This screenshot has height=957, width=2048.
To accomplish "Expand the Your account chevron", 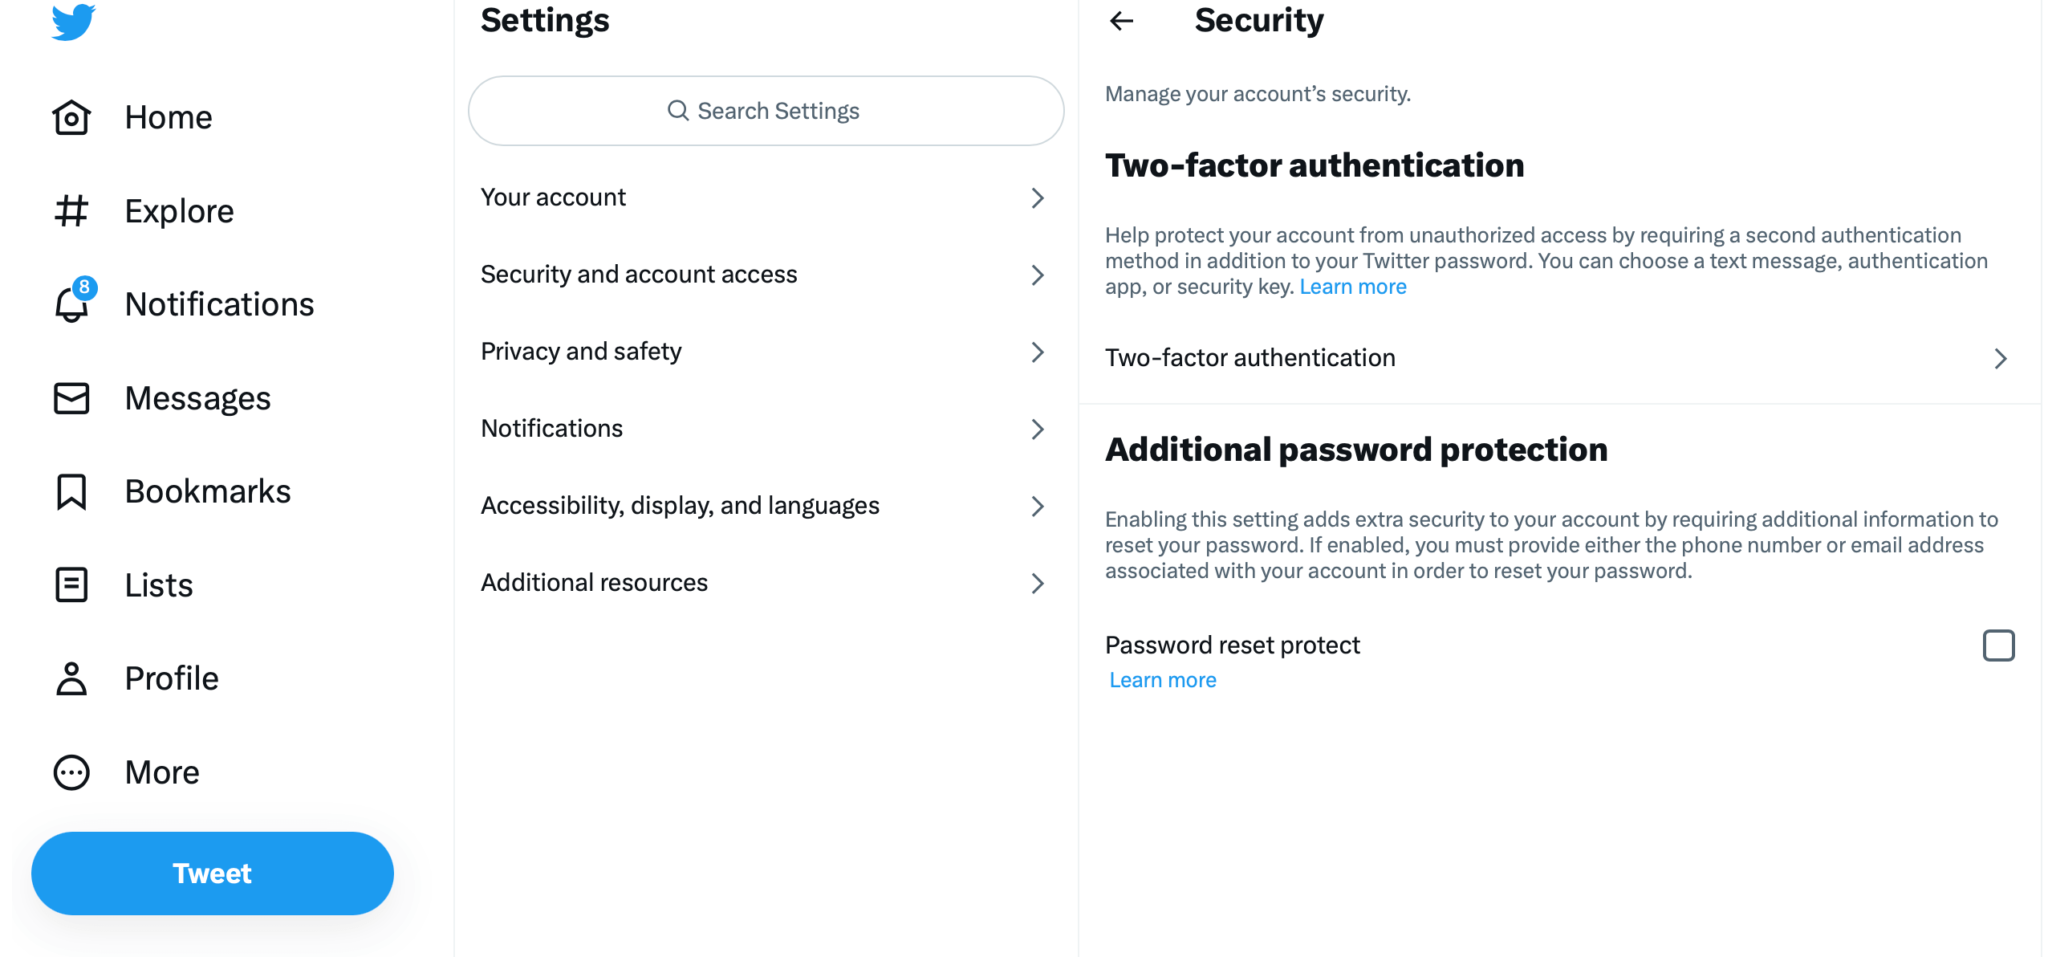I will 1038,198.
